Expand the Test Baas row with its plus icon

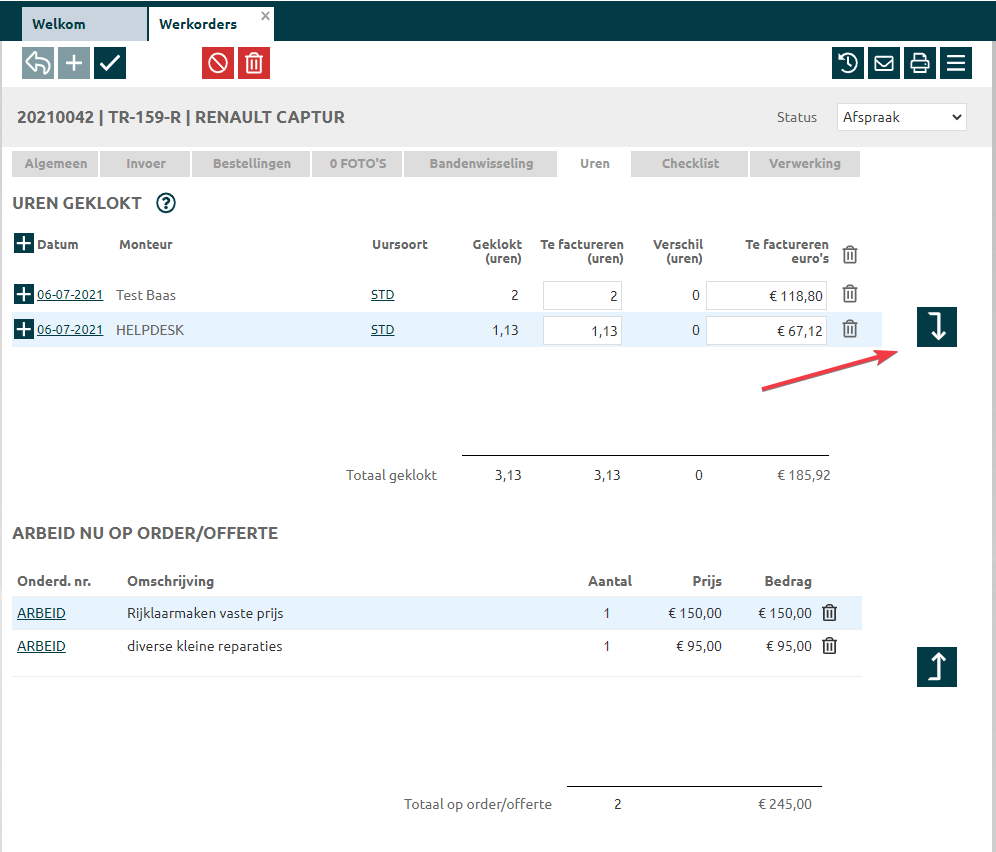click(x=24, y=294)
